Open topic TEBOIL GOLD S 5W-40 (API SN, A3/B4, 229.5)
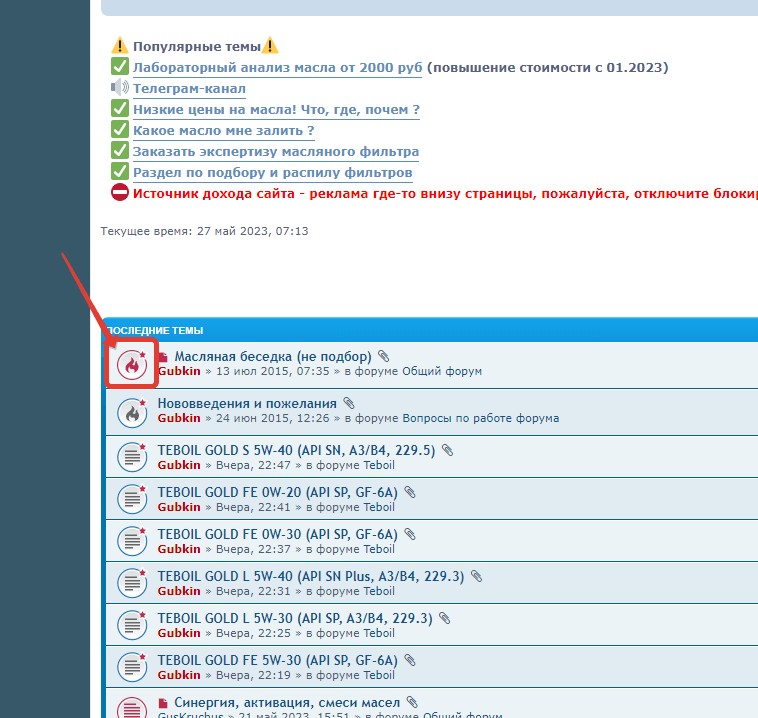Image resolution: width=758 pixels, height=718 pixels. click(x=296, y=451)
